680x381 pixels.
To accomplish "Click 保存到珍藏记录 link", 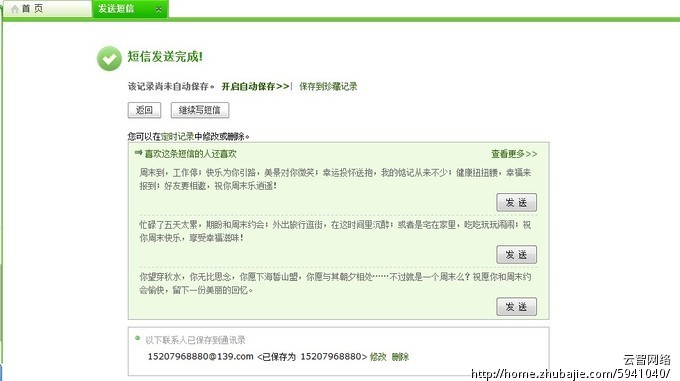I will coord(328,86).
